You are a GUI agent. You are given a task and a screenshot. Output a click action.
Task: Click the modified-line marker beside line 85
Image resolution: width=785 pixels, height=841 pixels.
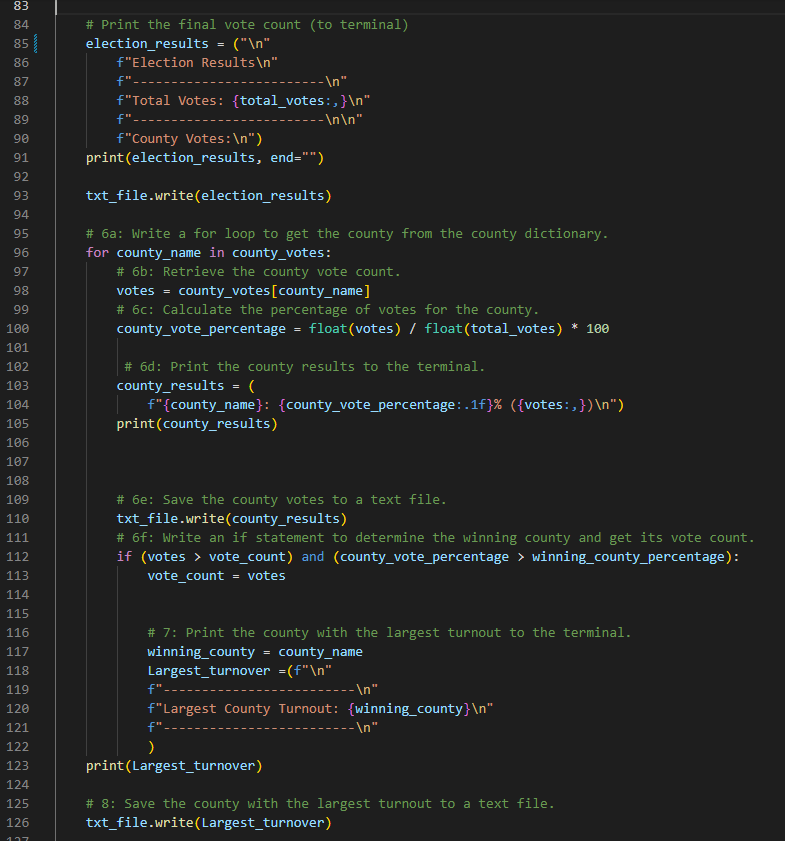click(x=36, y=43)
